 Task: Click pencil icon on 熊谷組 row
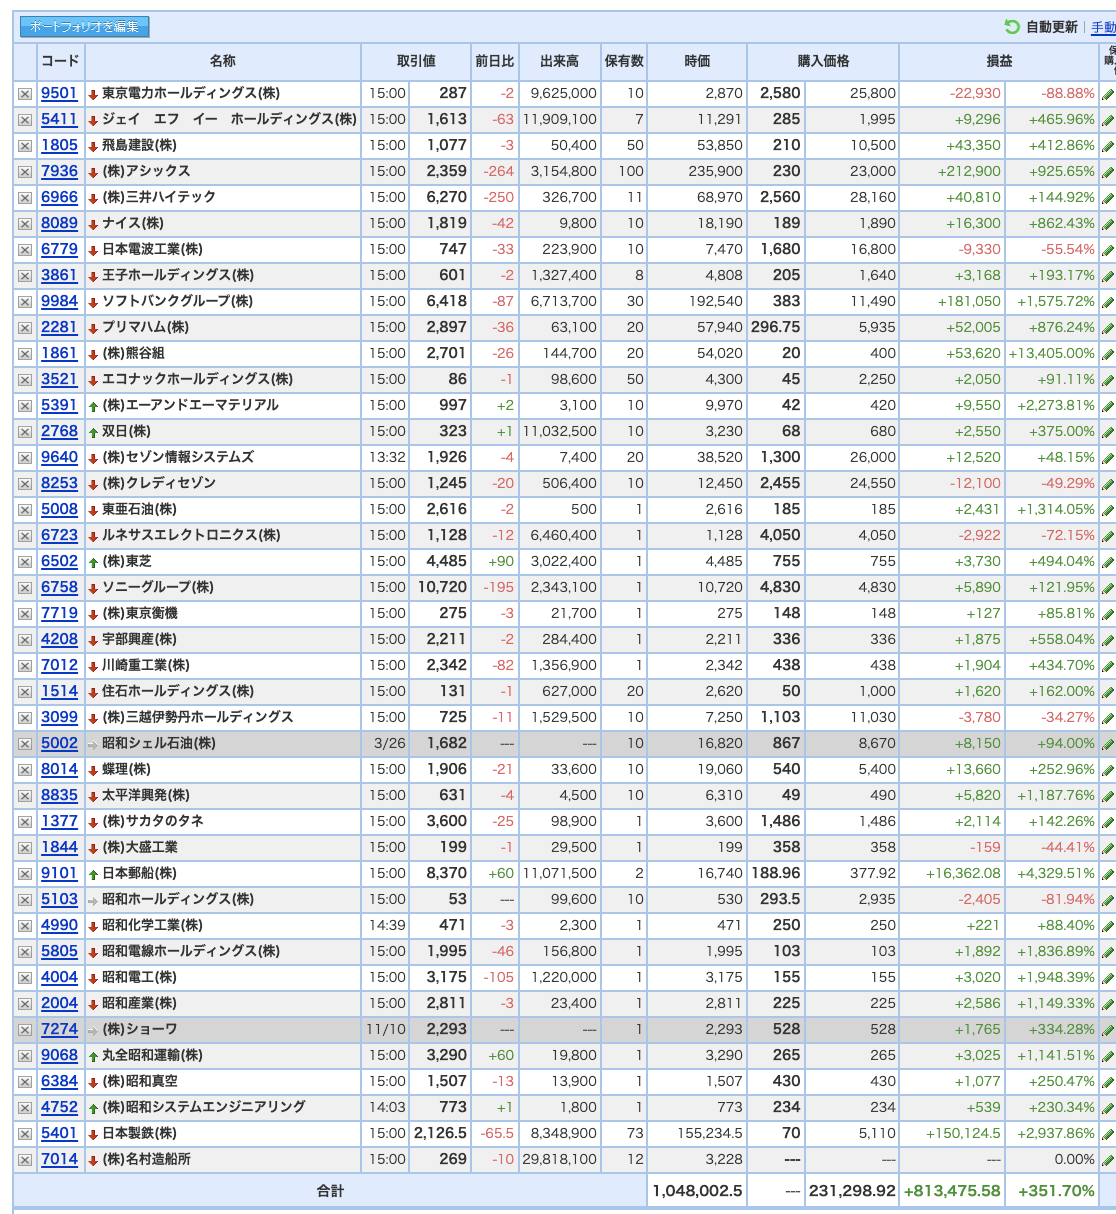[1108, 354]
